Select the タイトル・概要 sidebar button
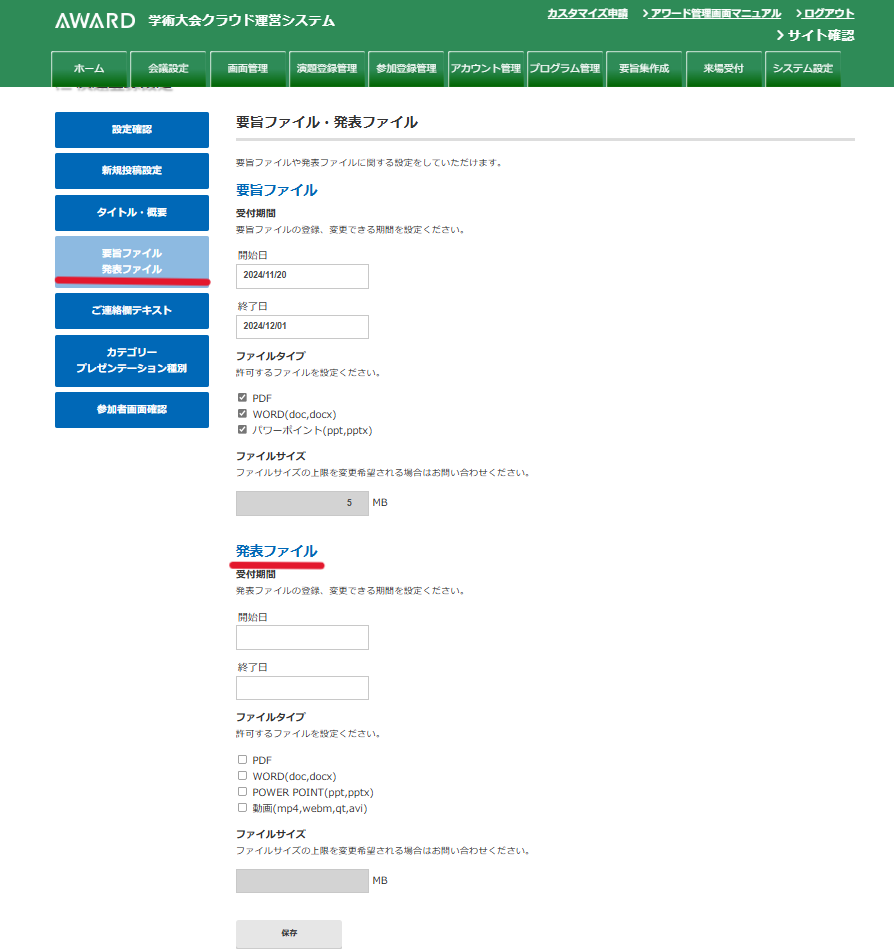 point(132,212)
